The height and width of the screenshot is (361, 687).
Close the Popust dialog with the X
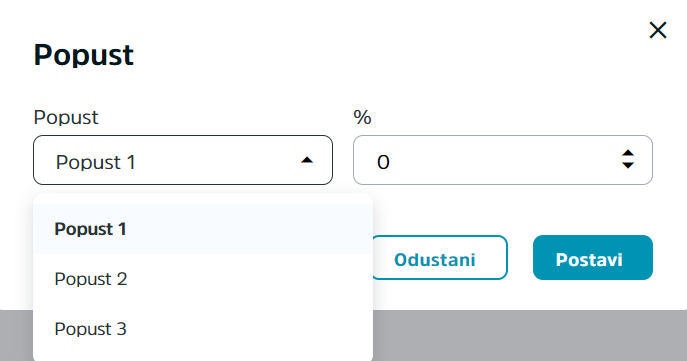(658, 30)
